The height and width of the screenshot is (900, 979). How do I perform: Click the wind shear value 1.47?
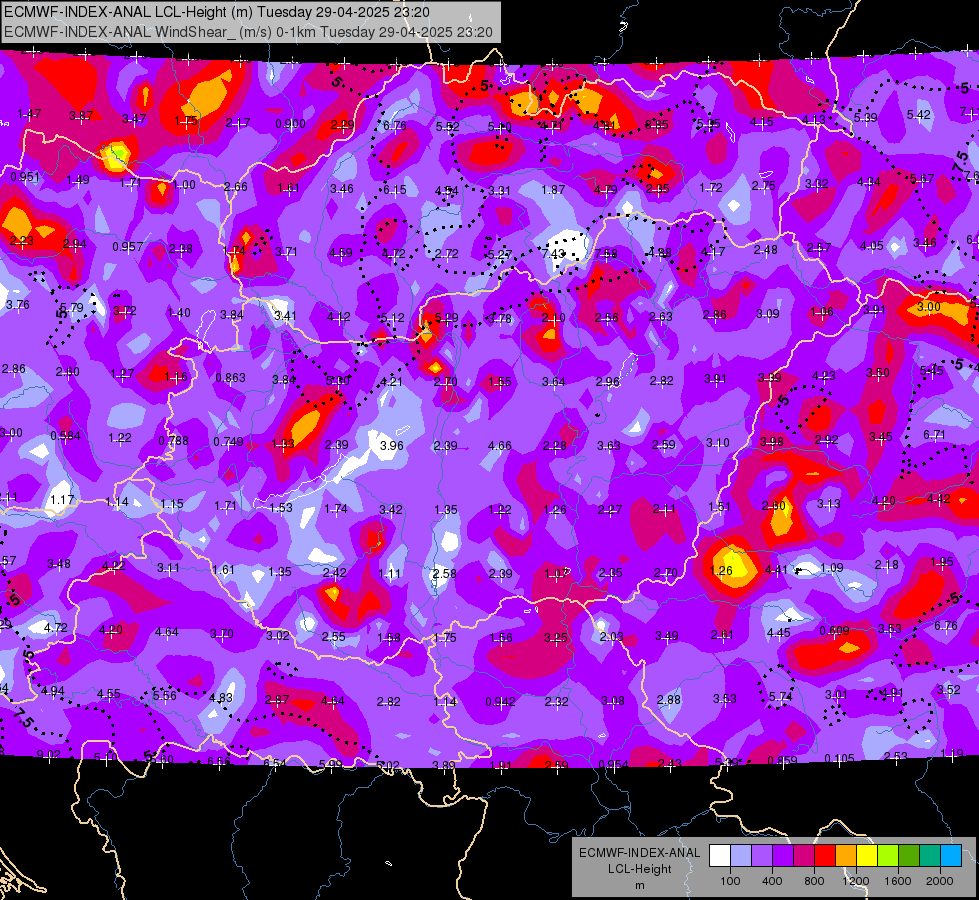point(29,114)
